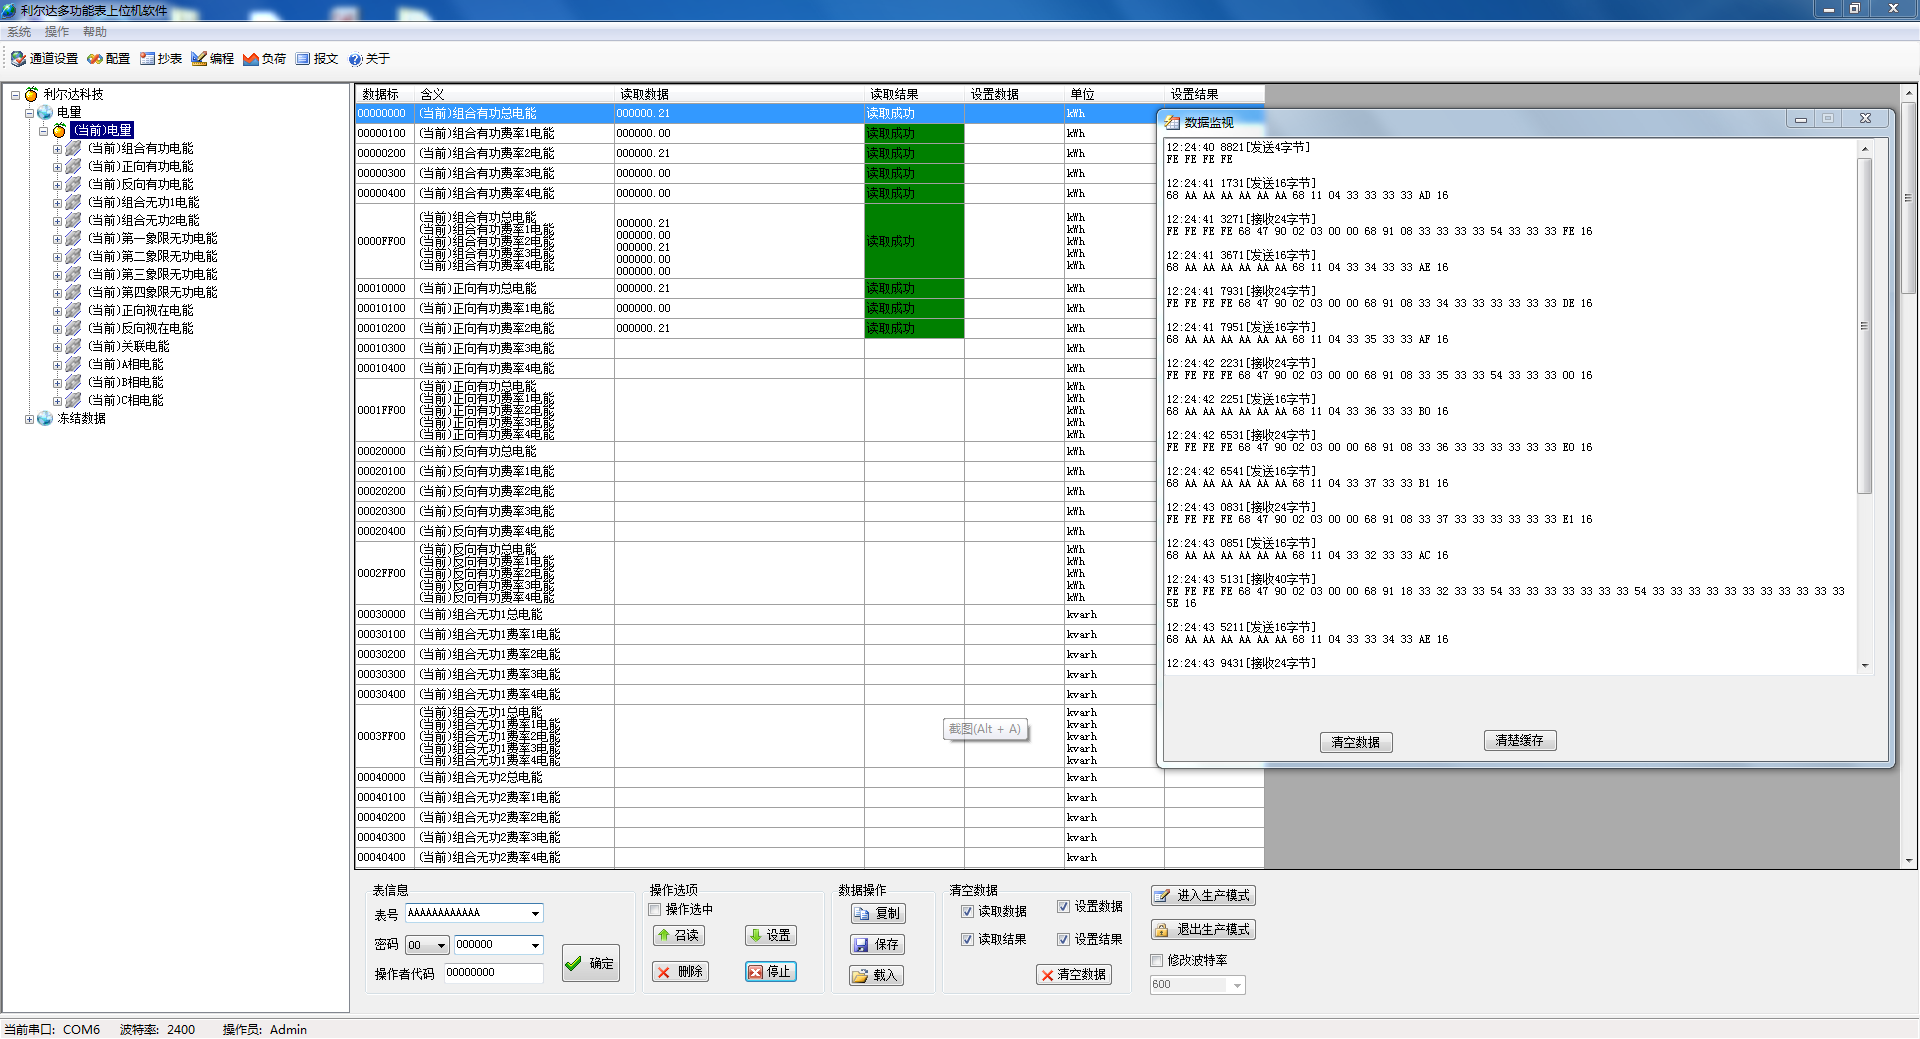Click the data monitor log vertical scrollbar
Screen dimensions: 1920x1039
[1864, 400]
